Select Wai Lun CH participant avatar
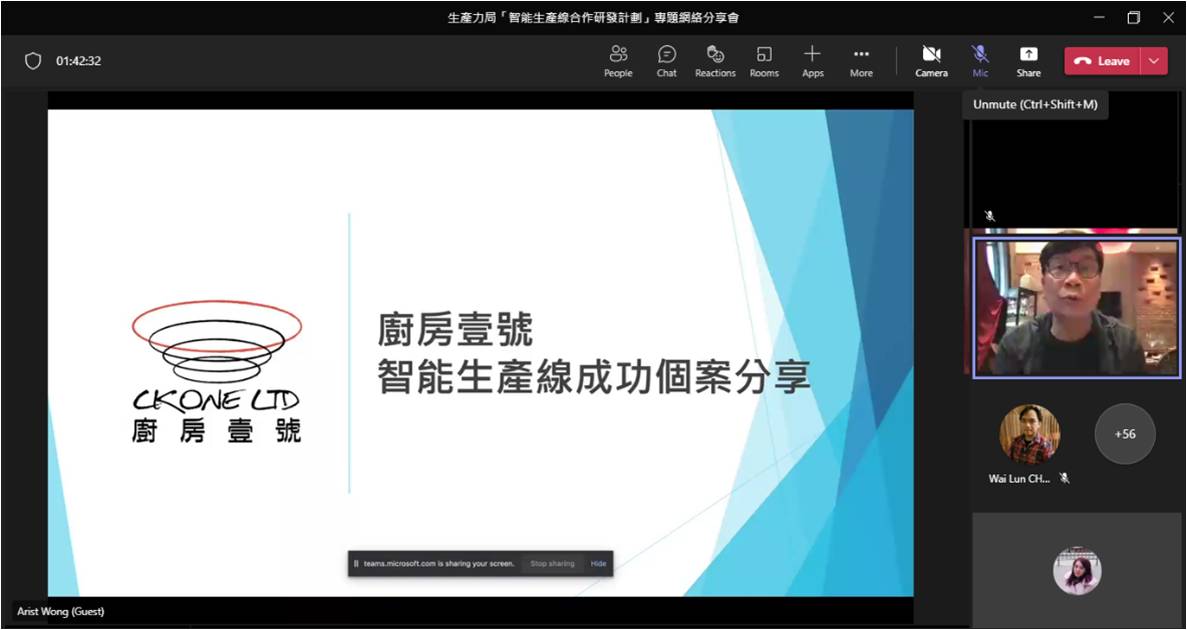The width and height of the screenshot is (1187, 630). [x=1030, y=434]
